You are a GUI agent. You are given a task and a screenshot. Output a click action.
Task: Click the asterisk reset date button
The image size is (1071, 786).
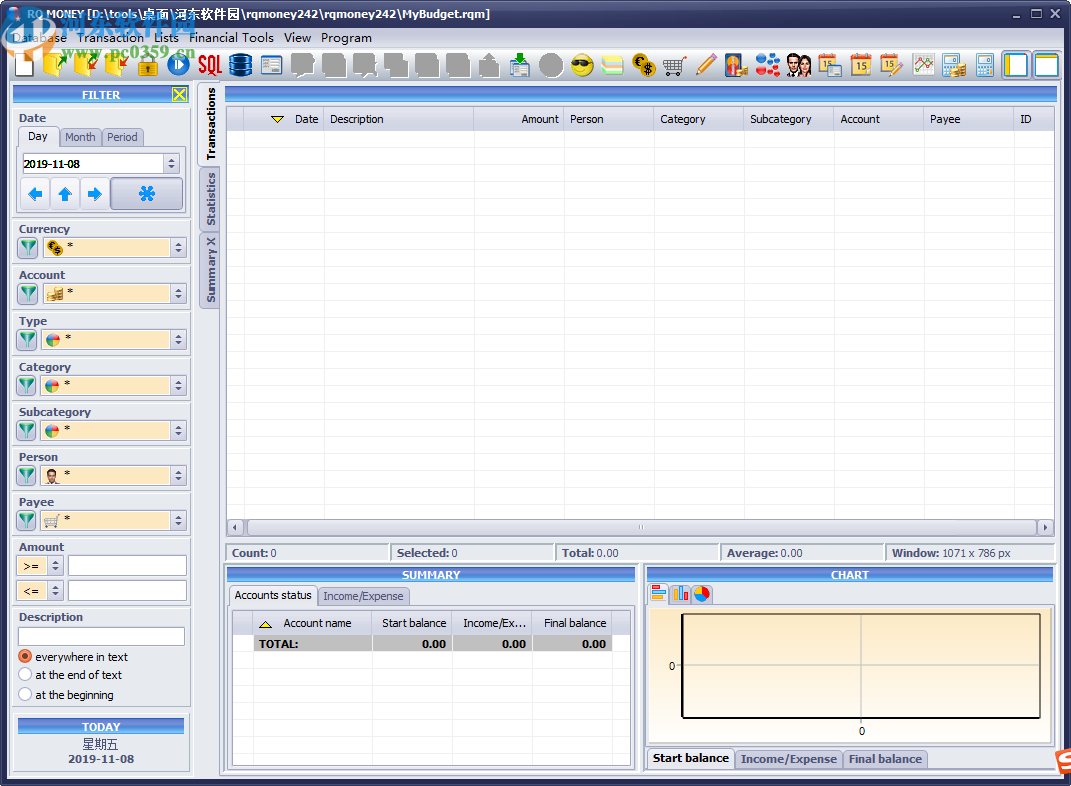click(146, 194)
